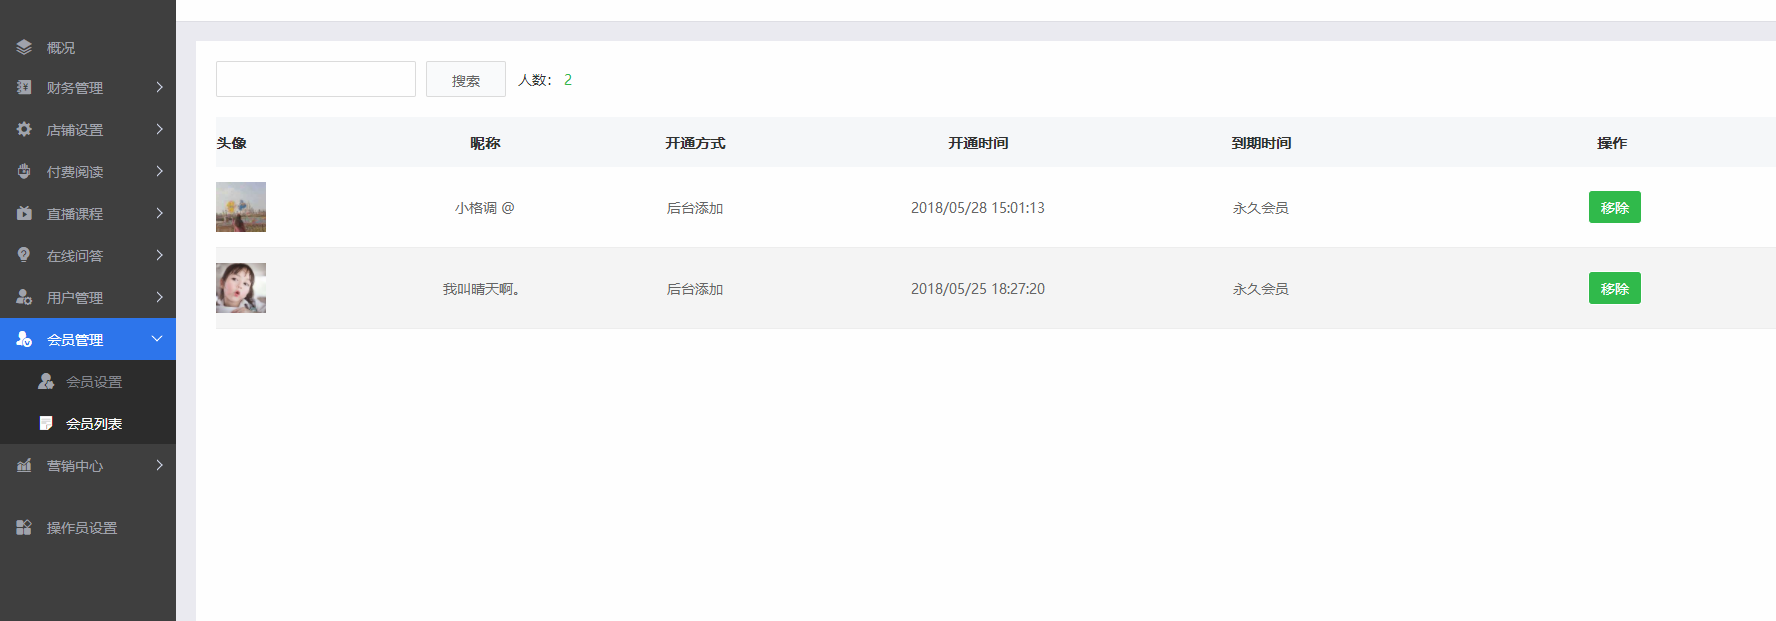Click the nickname 我叫晴天啊。
Screen dimensions: 1776x621
482,289
